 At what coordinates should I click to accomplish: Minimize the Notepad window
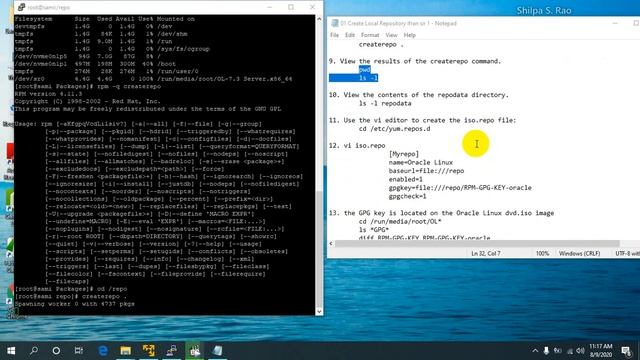pyautogui.click(x=615, y=23)
